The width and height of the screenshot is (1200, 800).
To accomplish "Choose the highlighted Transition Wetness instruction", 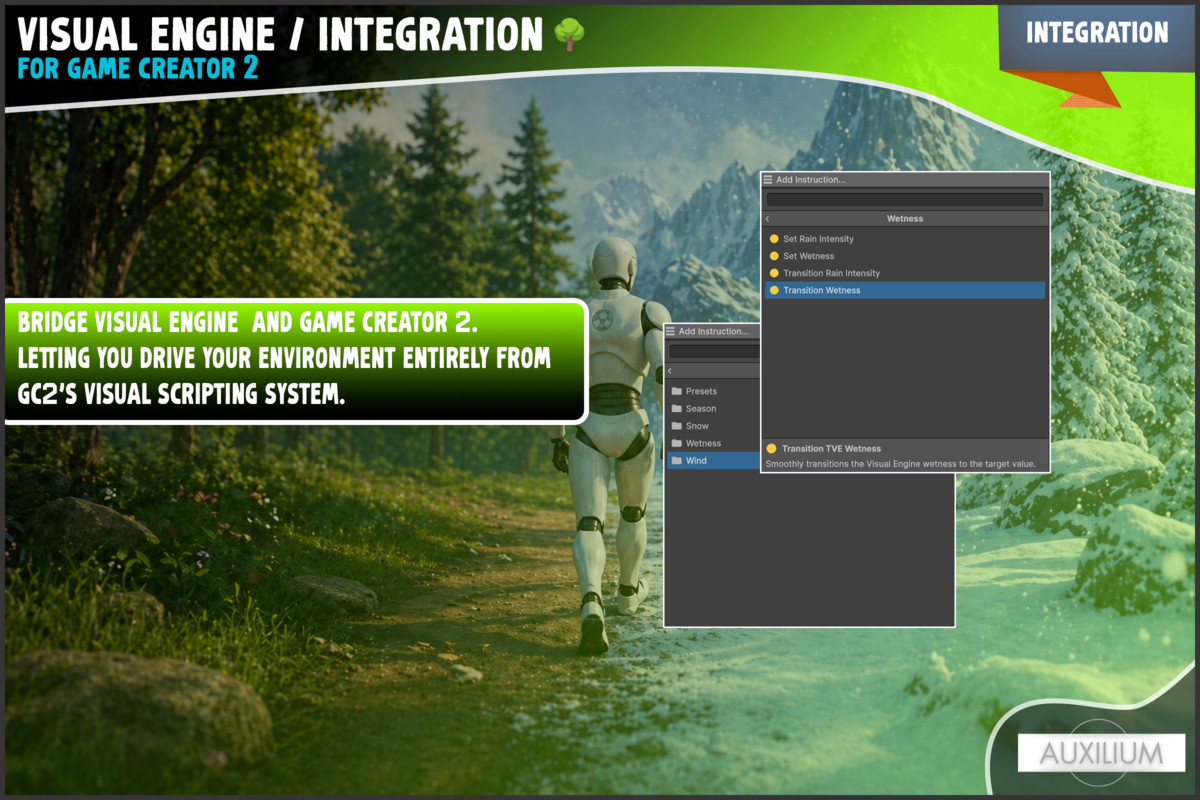I will pyautogui.click(x=905, y=290).
